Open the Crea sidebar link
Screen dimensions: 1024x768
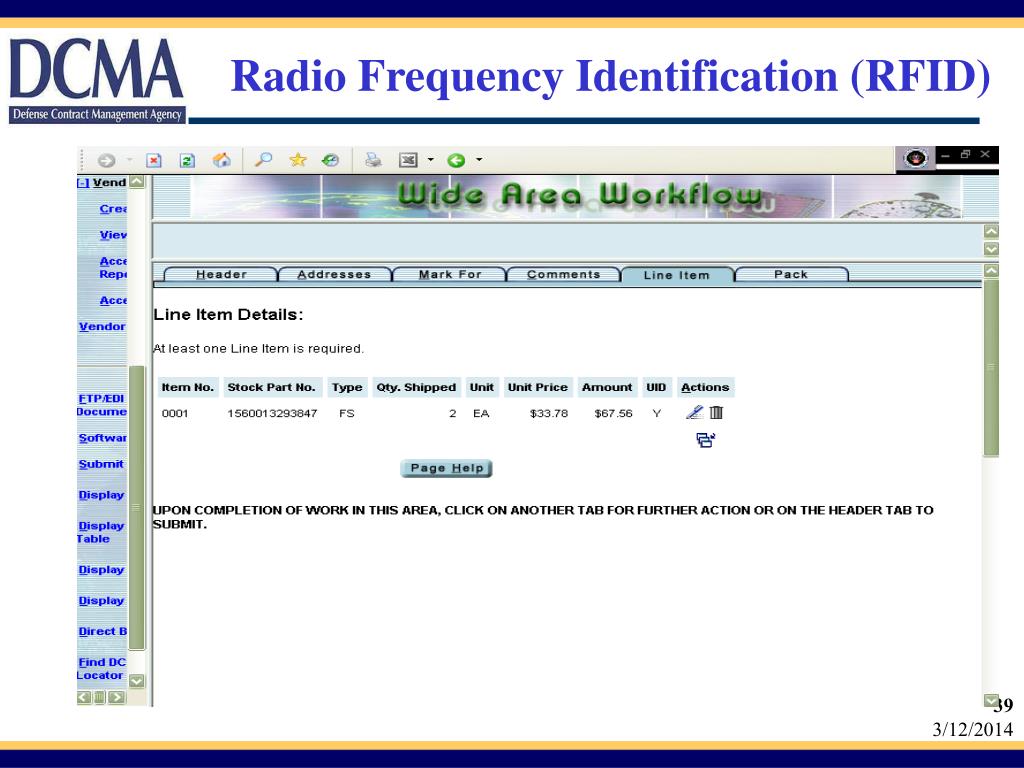[113, 209]
